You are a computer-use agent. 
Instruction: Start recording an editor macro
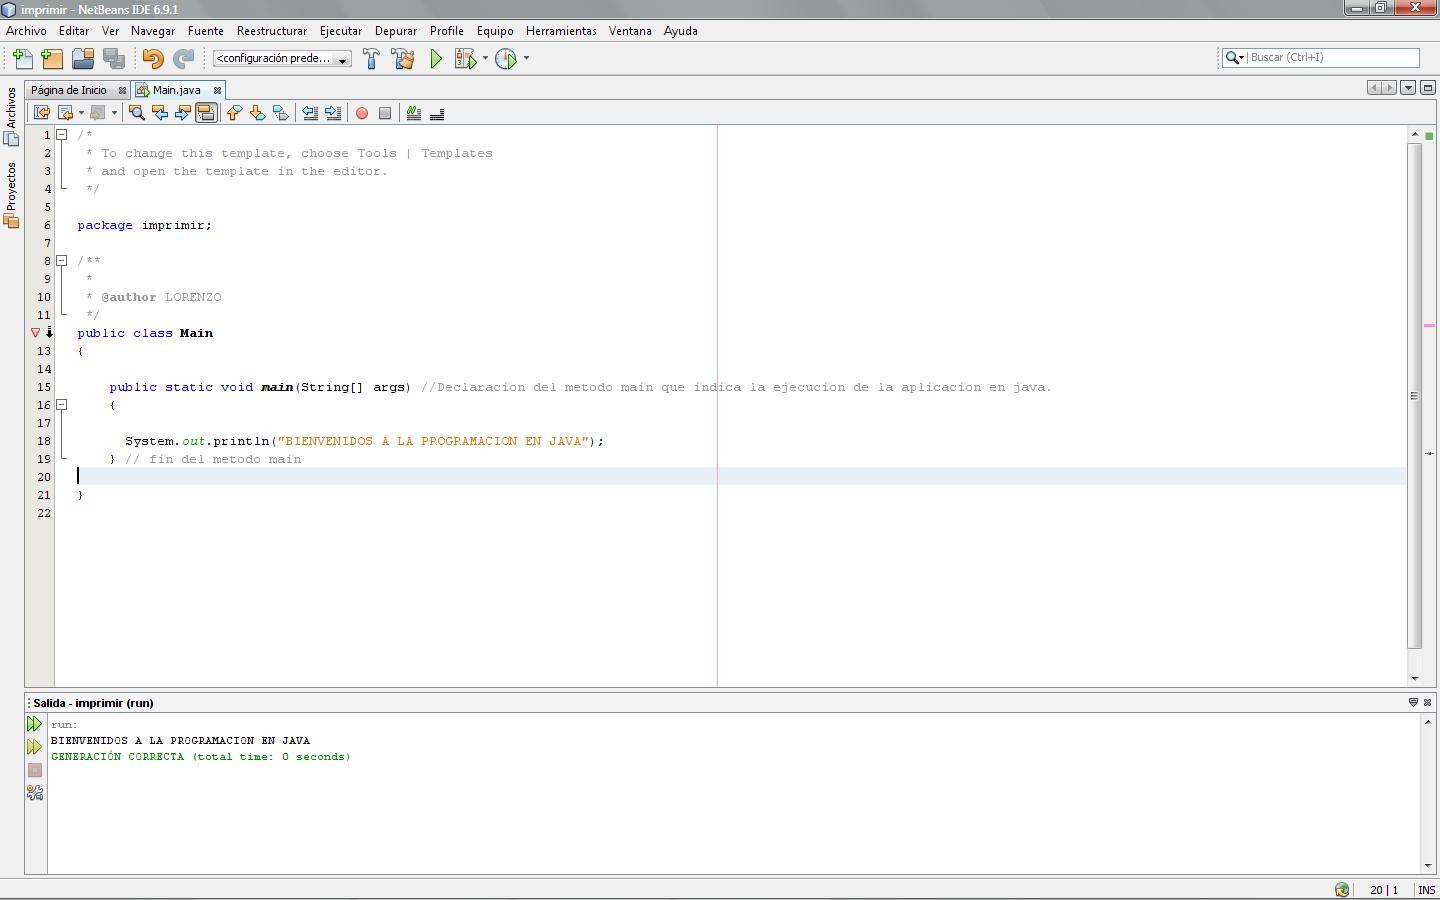(361, 113)
